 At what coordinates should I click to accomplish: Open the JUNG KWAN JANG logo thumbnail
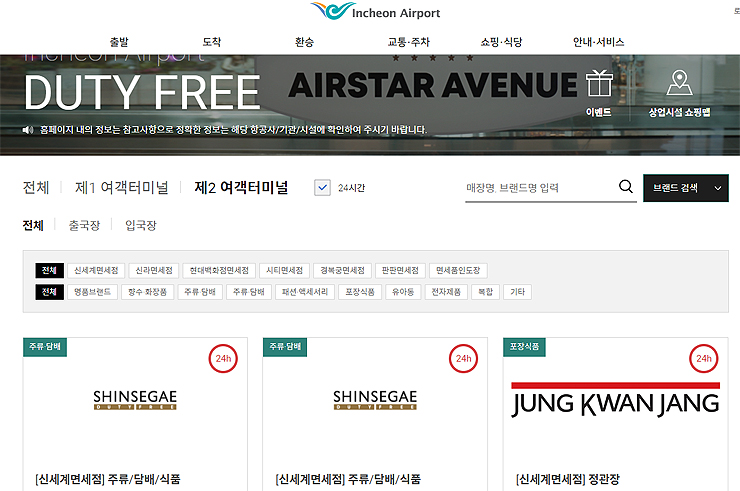point(615,400)
